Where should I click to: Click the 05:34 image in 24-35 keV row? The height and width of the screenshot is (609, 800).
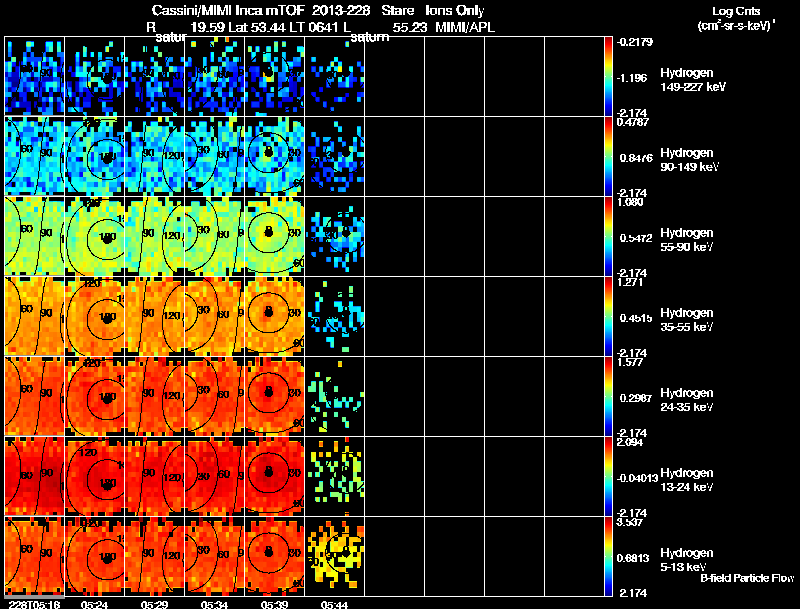pos(214,396)
